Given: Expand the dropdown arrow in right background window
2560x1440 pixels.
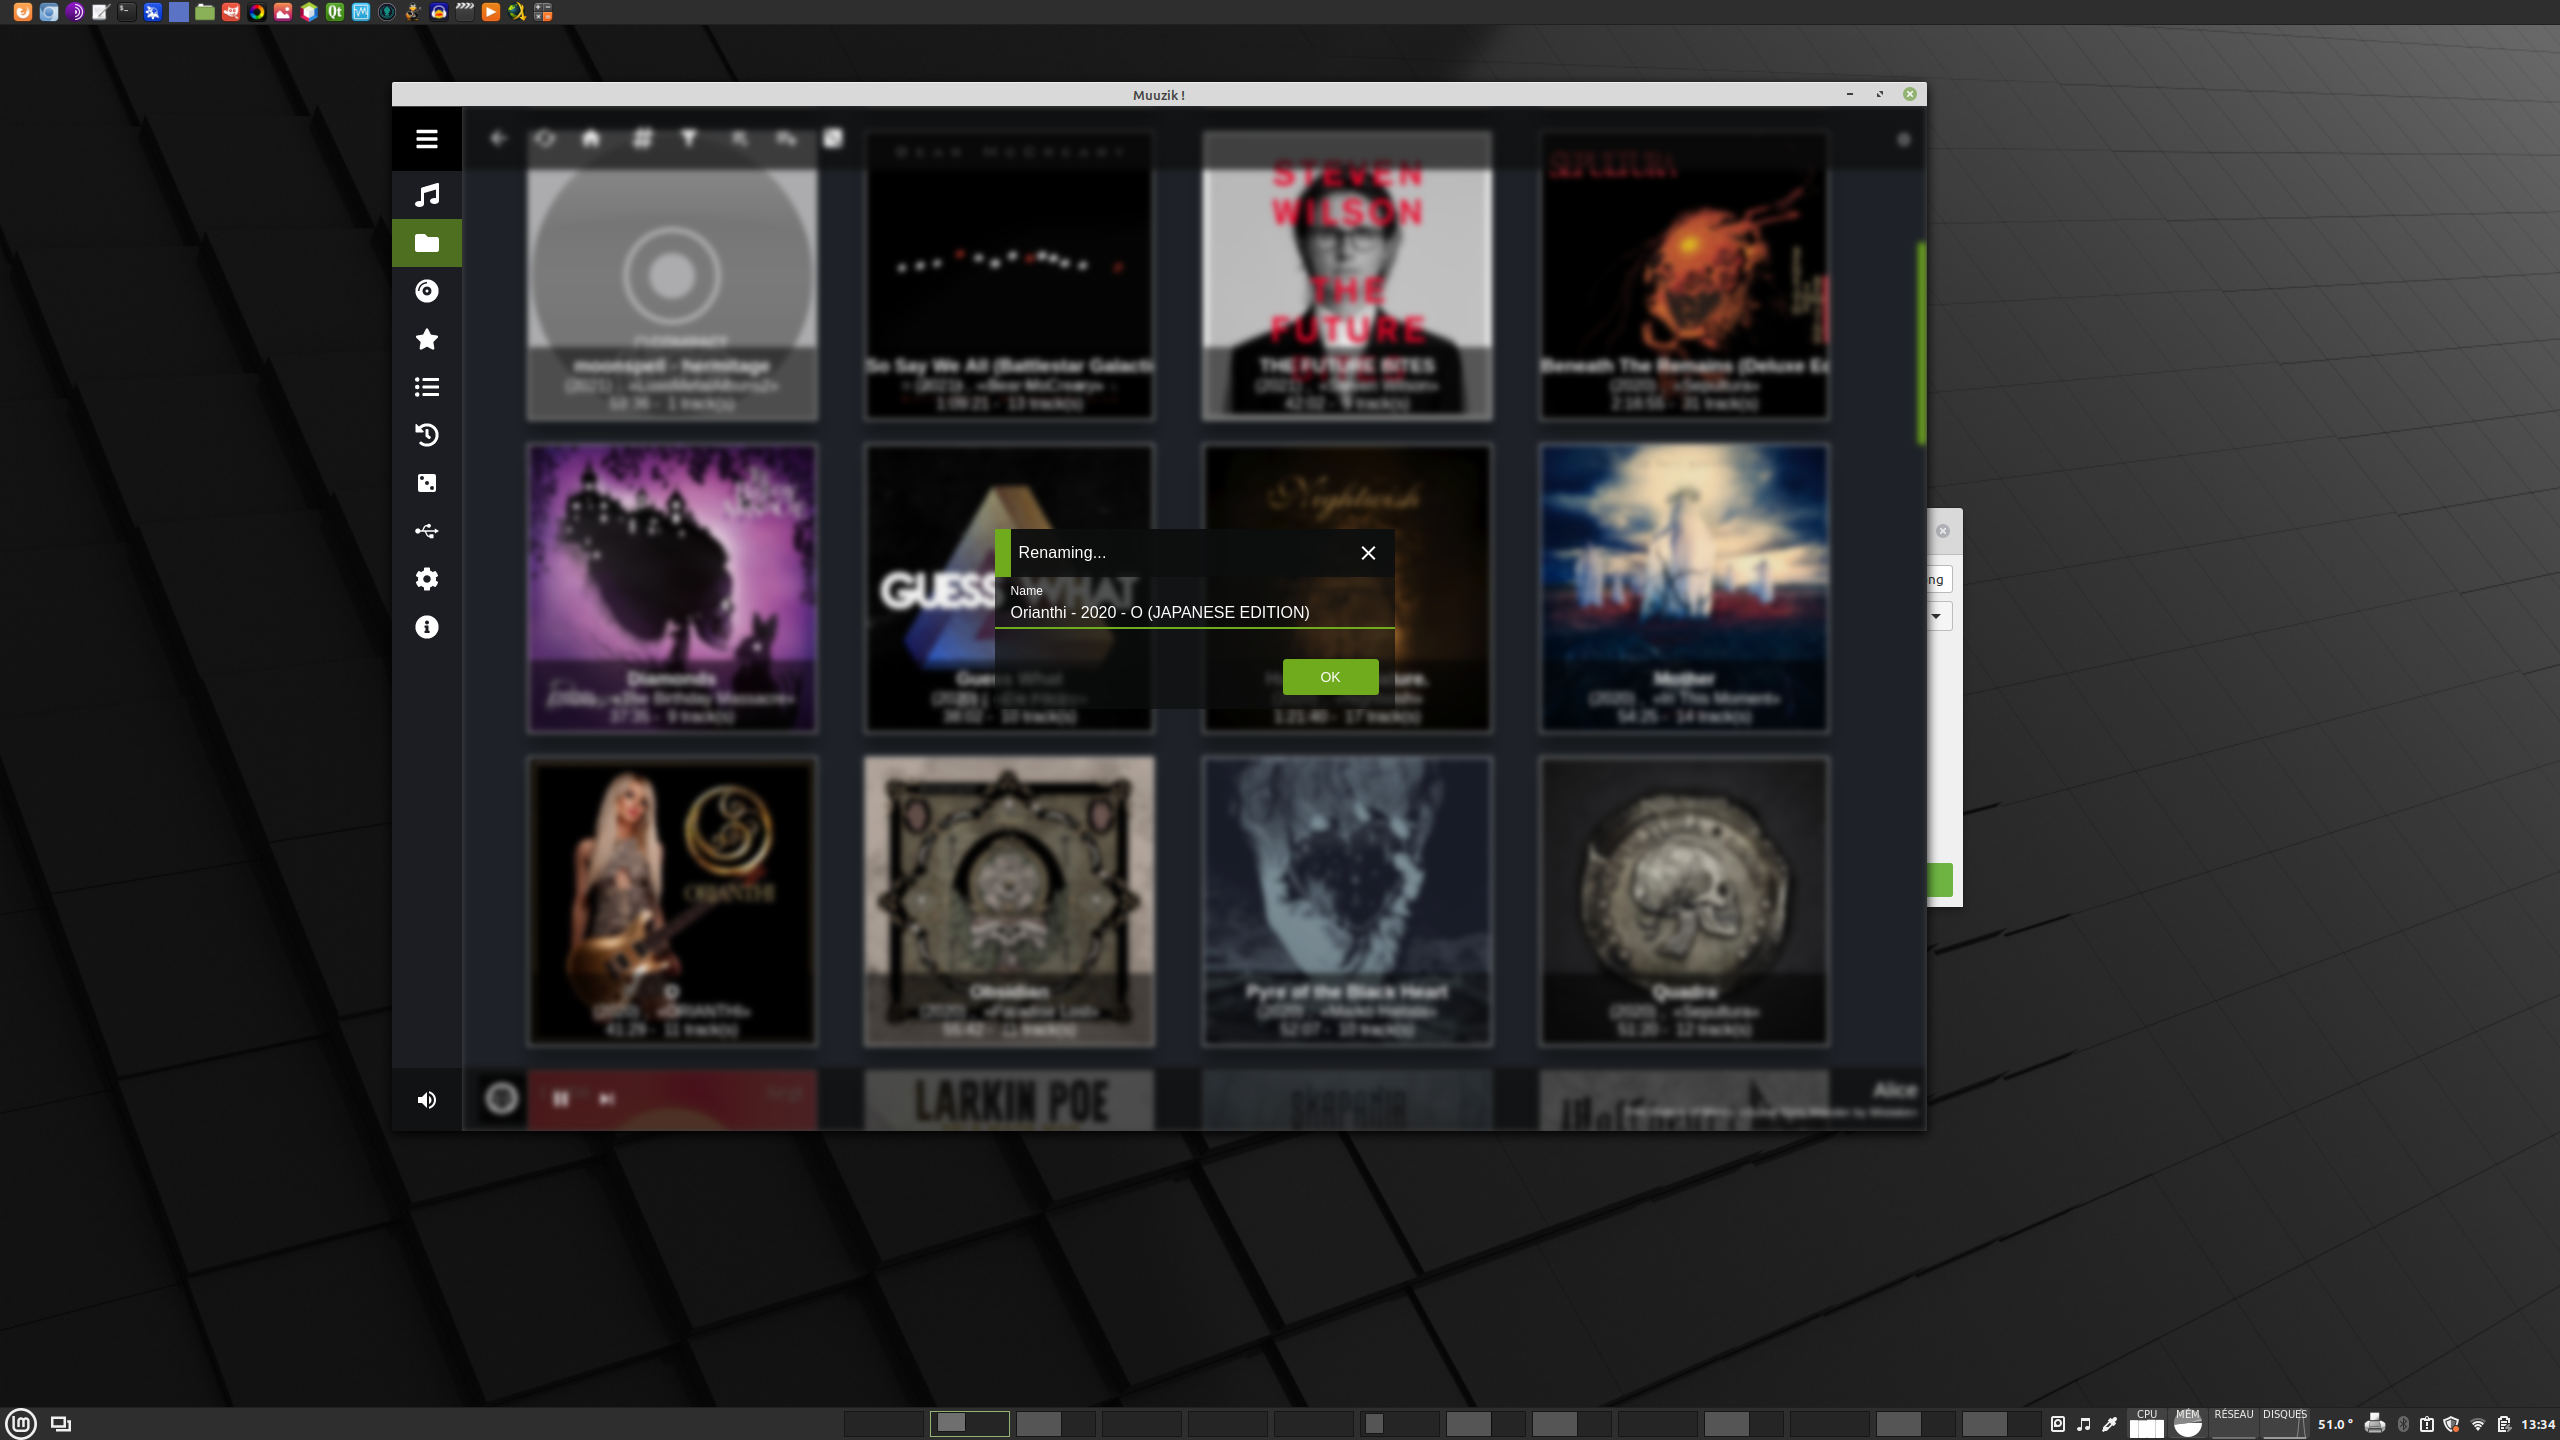Looking at the screenshot, I should [x=1936, y=616].
